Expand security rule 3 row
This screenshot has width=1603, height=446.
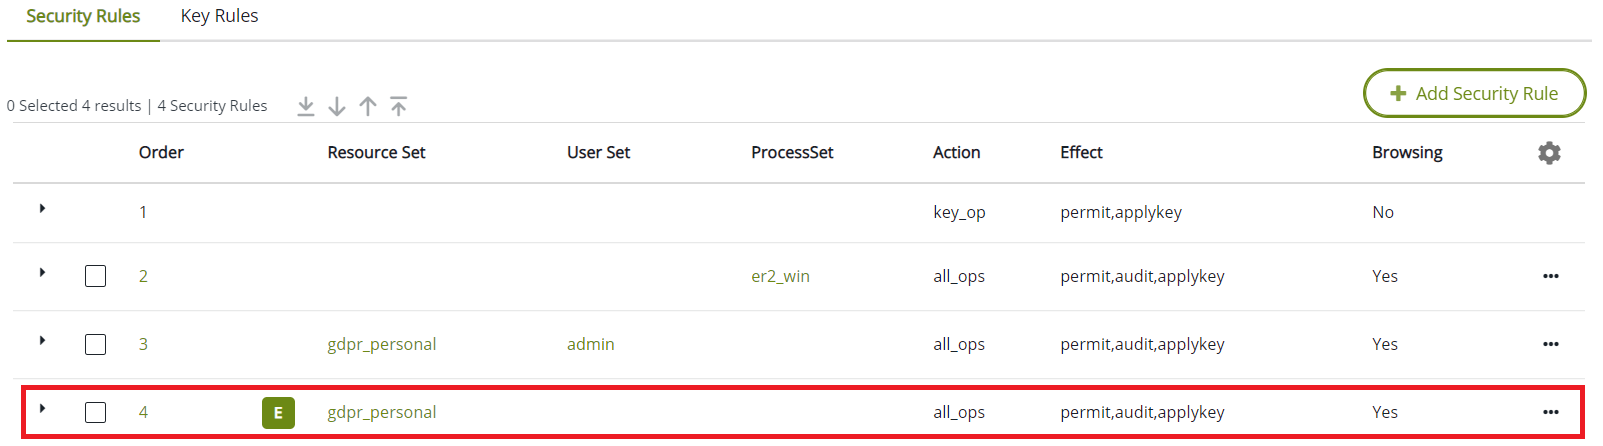point(42,340)
